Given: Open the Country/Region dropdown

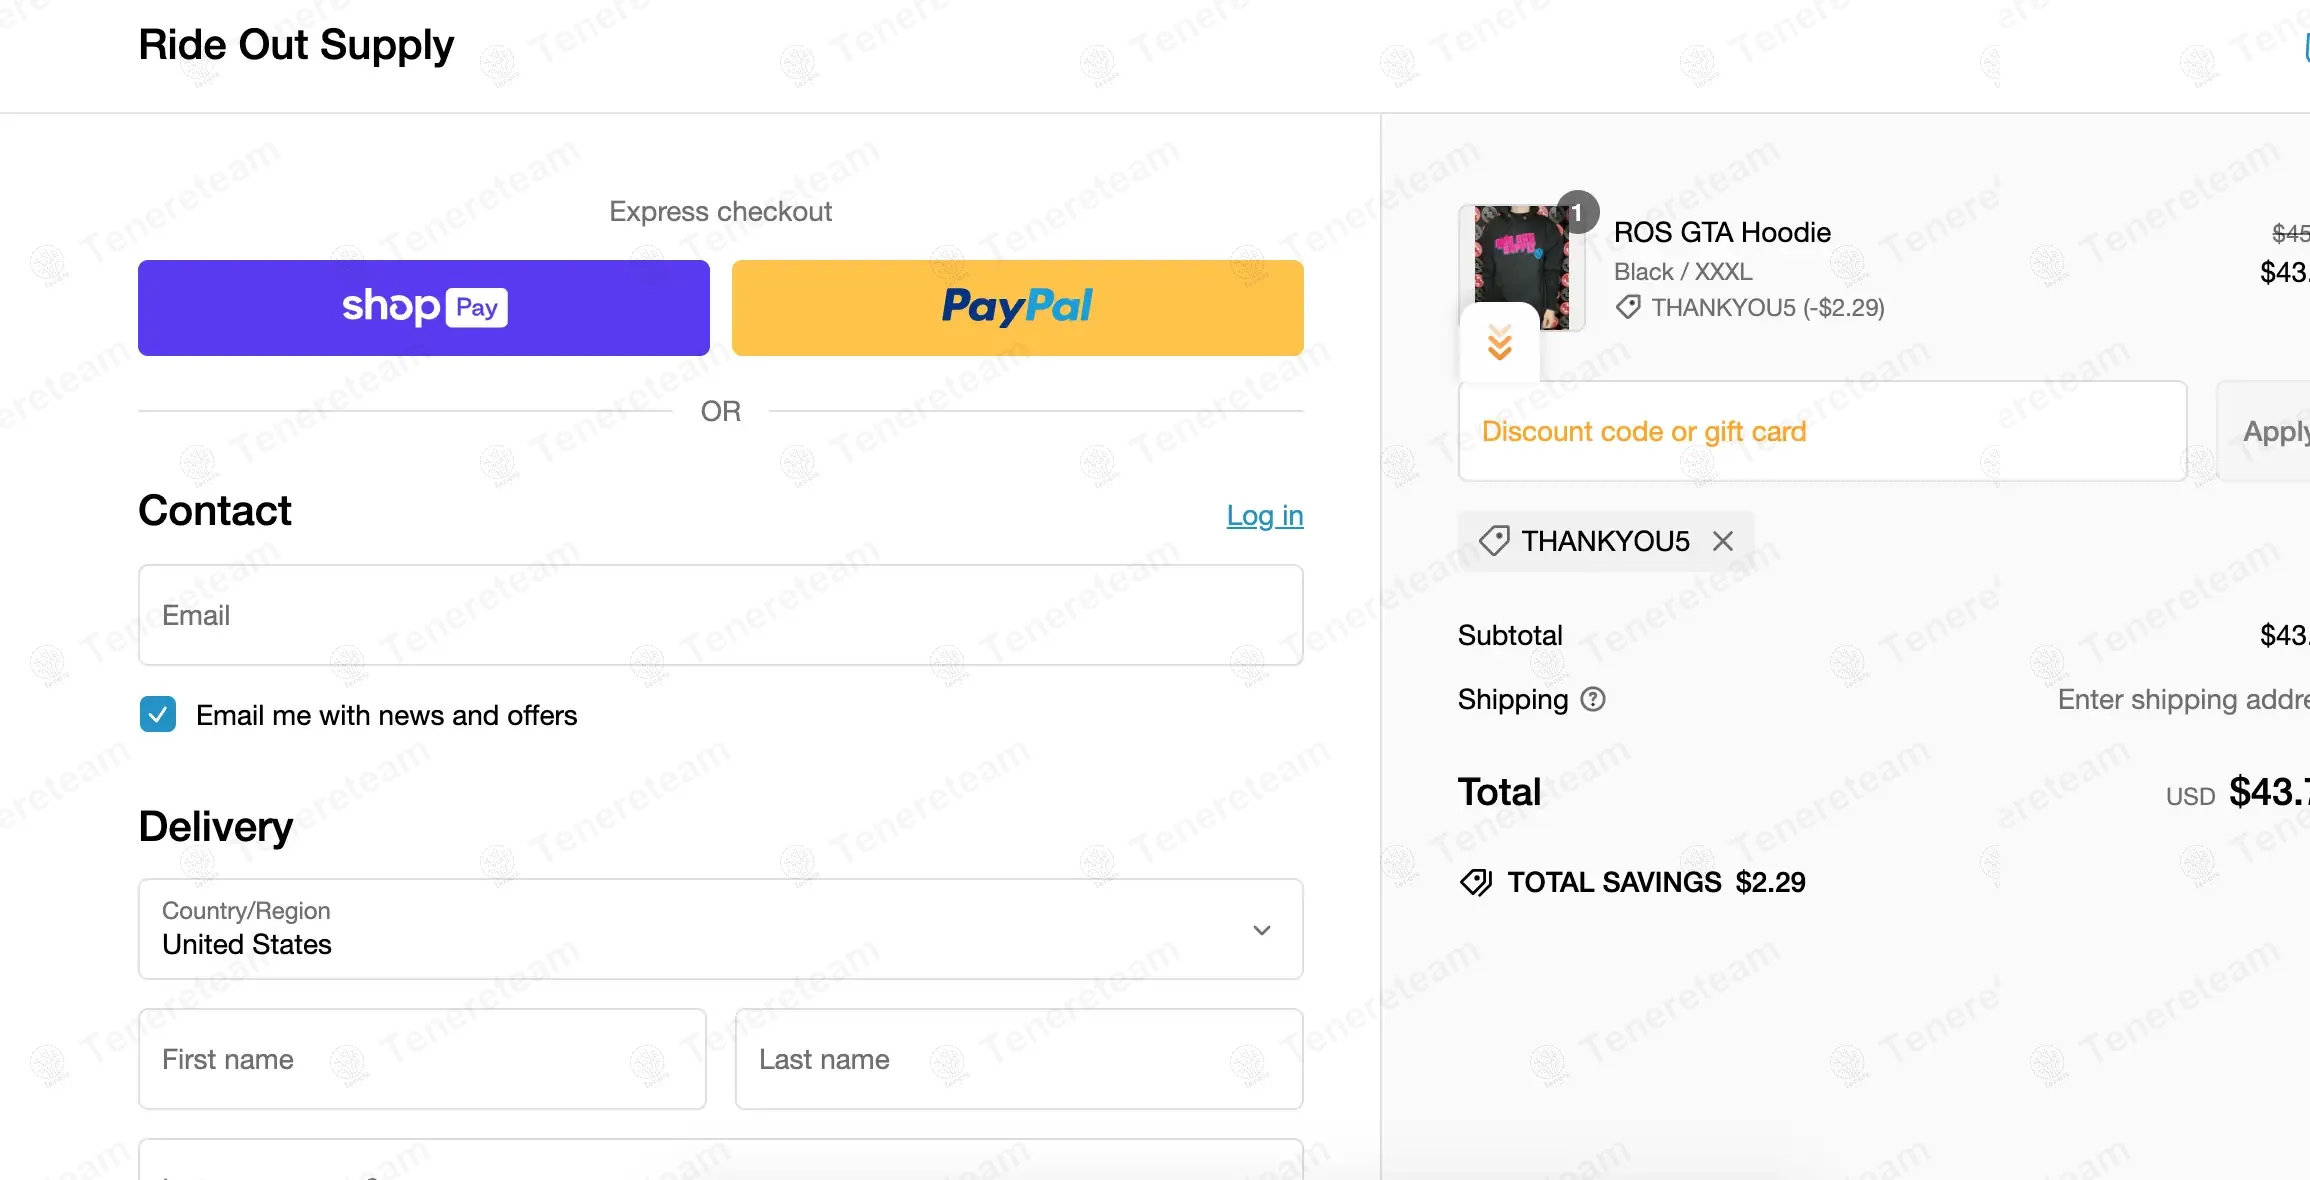Looking at the screenshot, I should (720, 929).
